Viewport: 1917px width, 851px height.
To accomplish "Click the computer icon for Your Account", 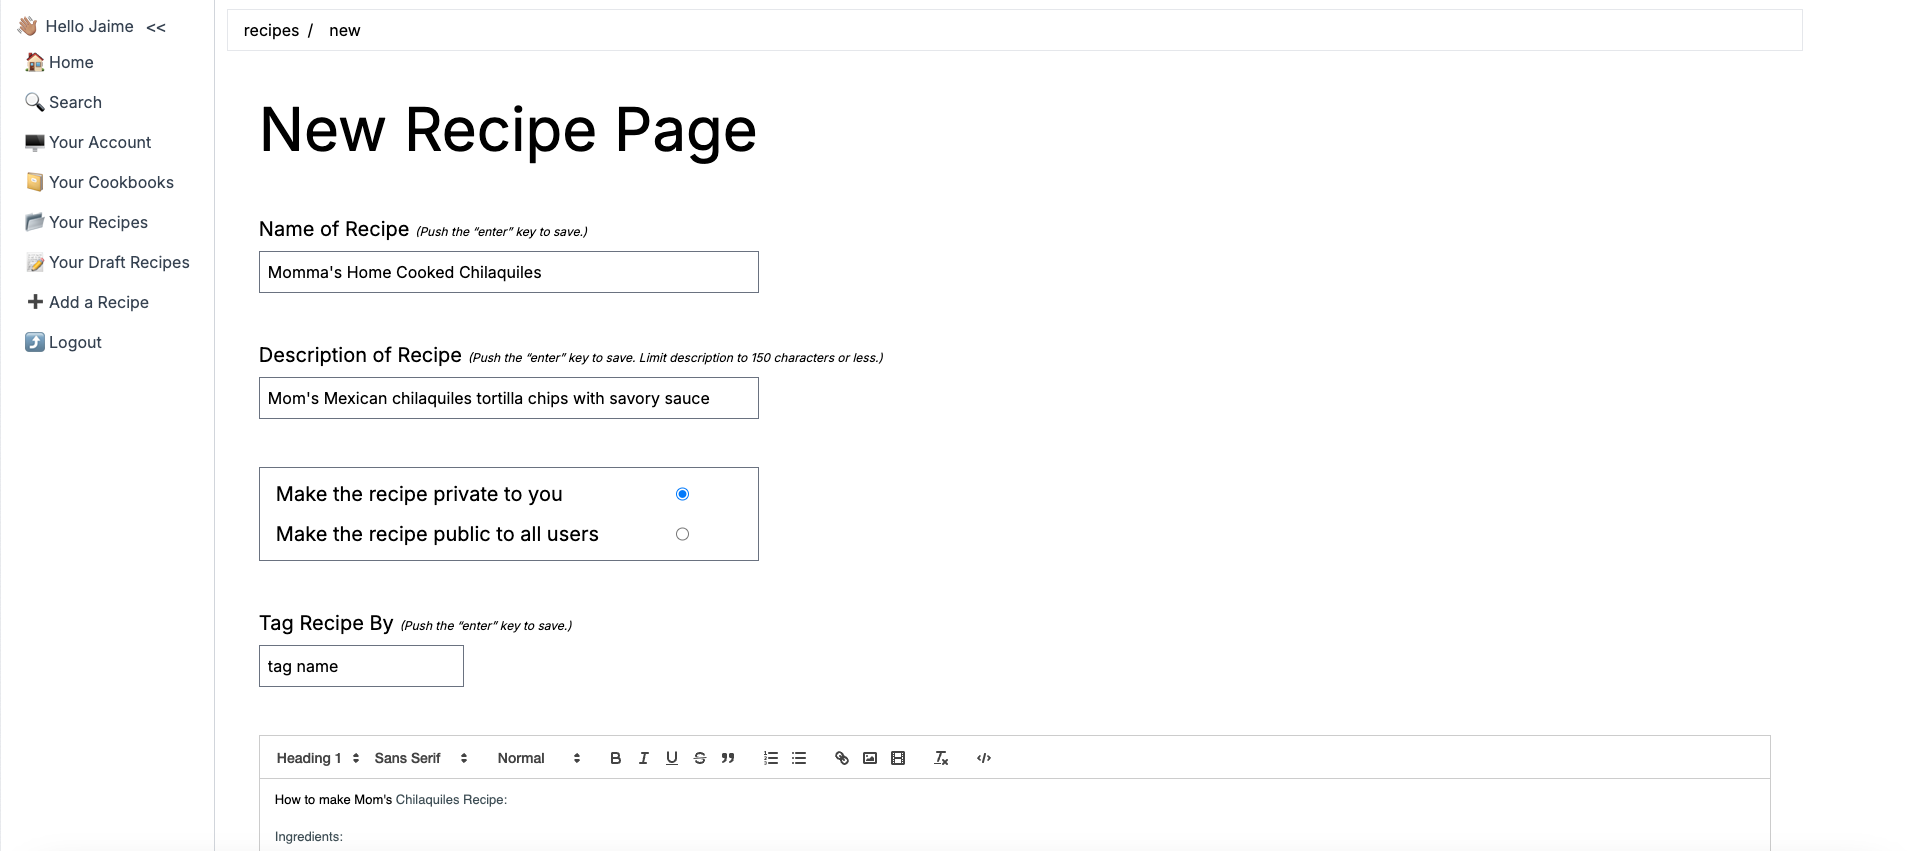I will [35, 142].
